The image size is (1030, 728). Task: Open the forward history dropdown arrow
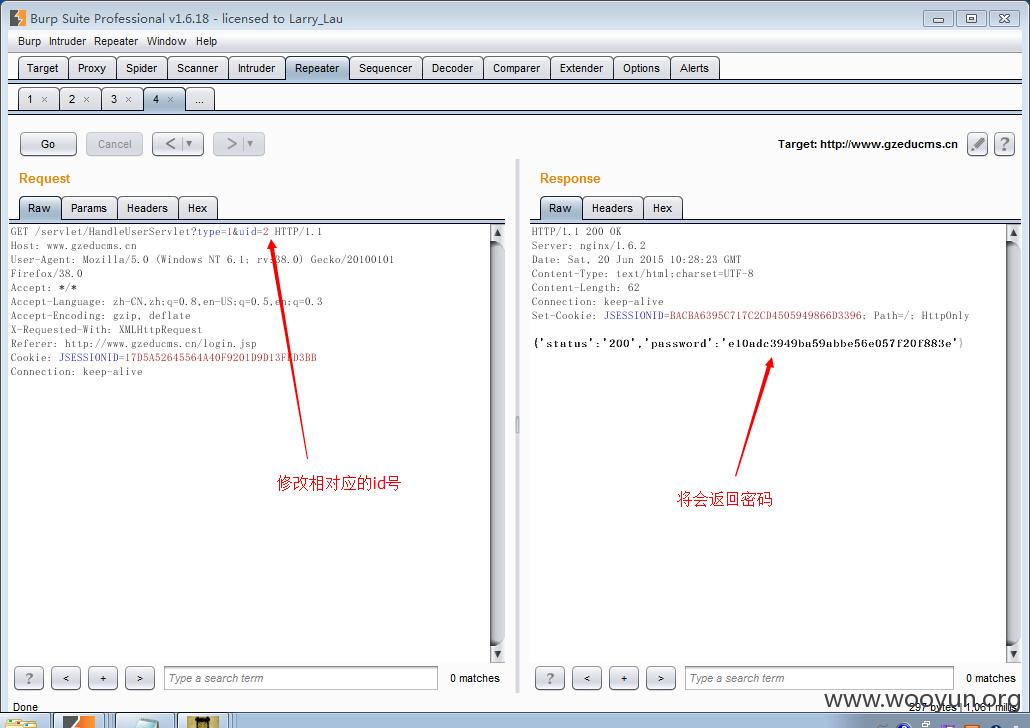[x=250, y=144]
